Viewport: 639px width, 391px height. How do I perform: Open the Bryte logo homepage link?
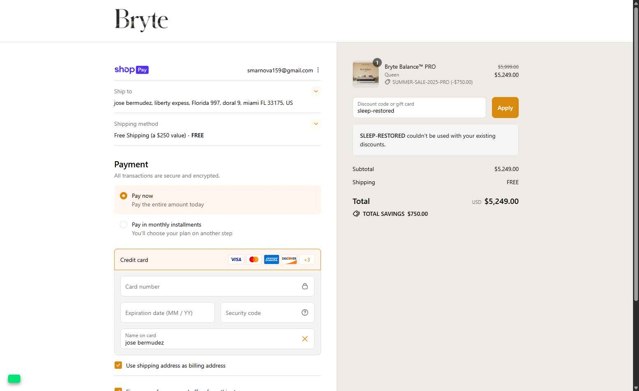tap(141, 20)
